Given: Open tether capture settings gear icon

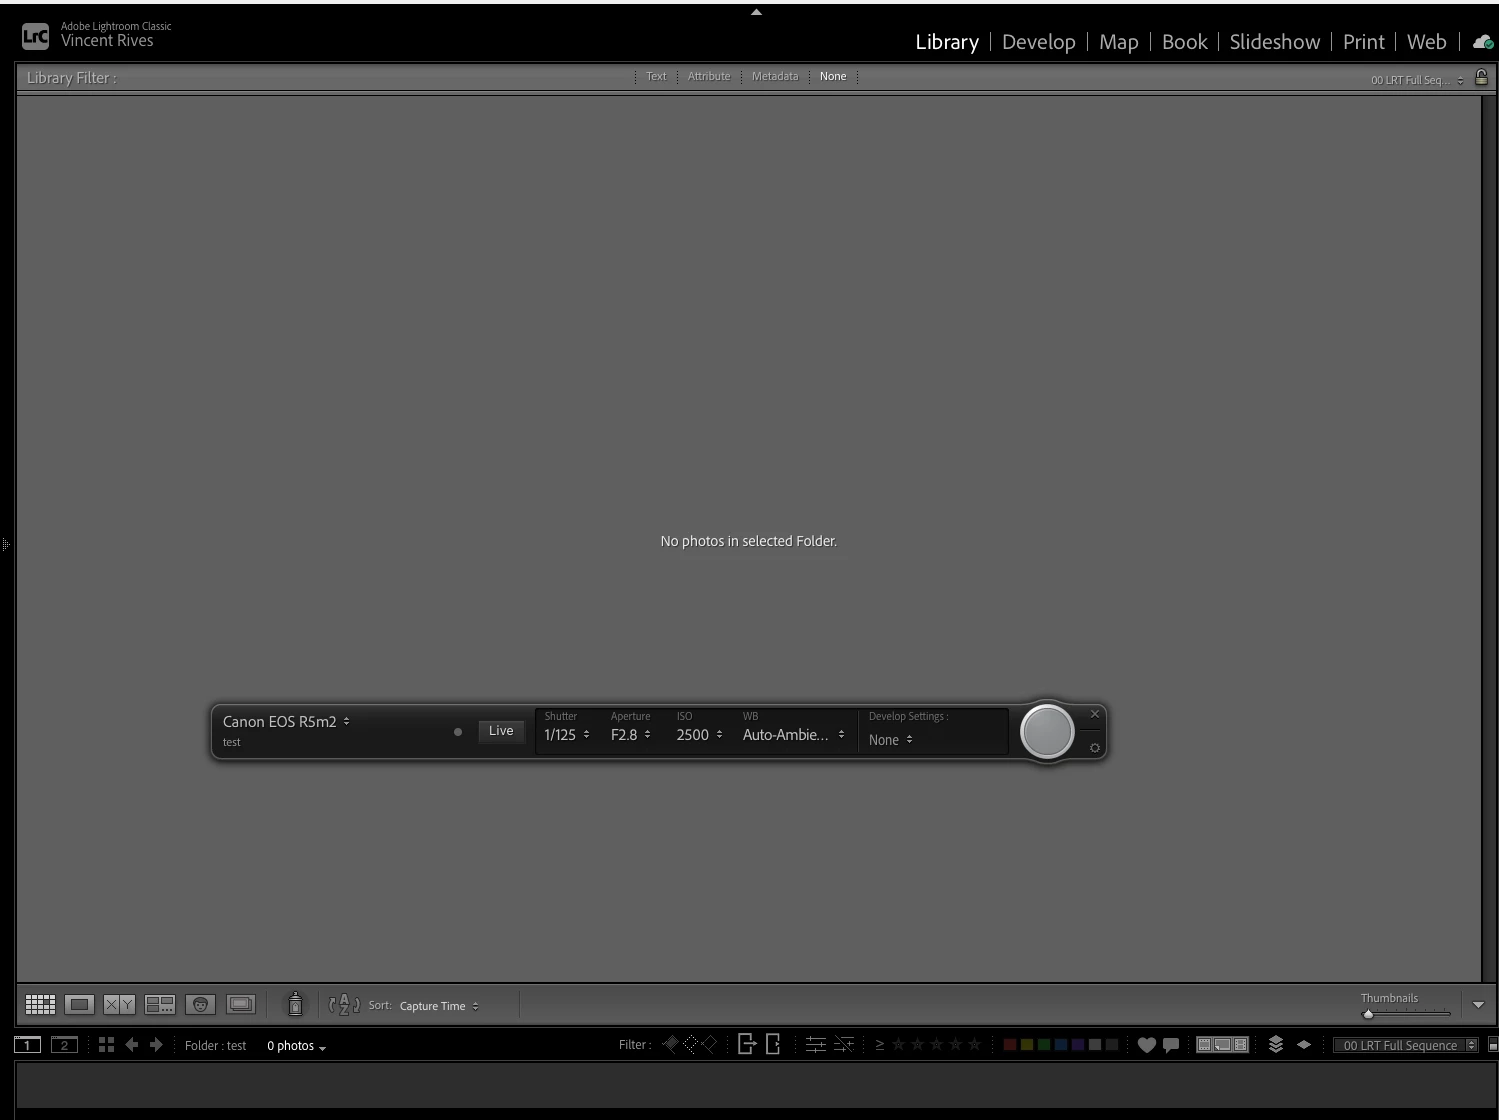Looking at the screenshot, I should coord(1095,748).
